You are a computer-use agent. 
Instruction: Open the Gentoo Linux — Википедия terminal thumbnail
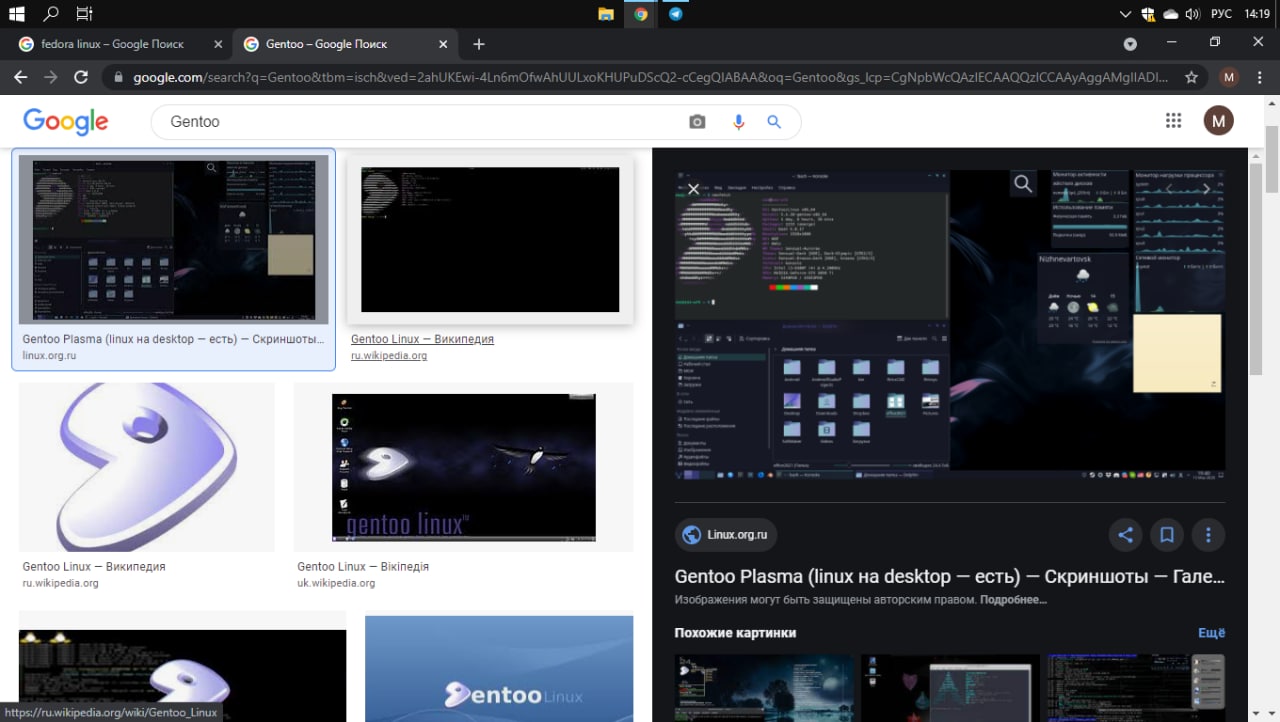(490, 239)
